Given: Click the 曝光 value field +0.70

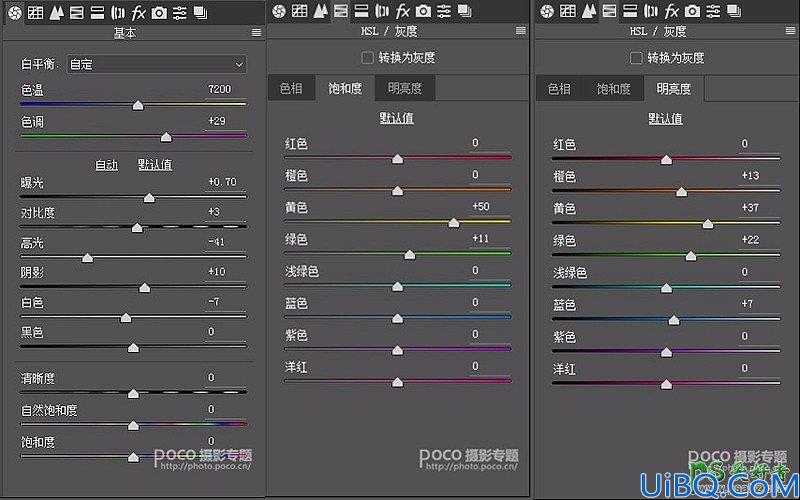Looking at the screenshot, I should pos(226,182).
